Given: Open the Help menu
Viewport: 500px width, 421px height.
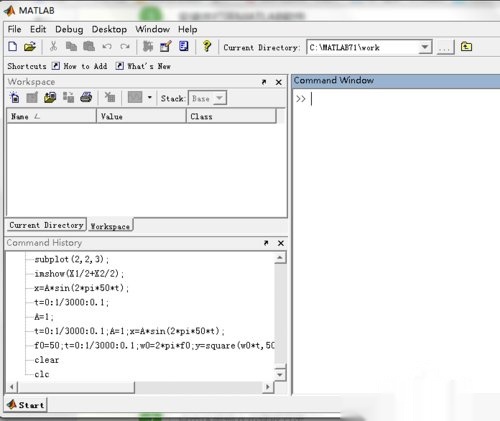Looking at the screenshot, I should click(187, 29).
